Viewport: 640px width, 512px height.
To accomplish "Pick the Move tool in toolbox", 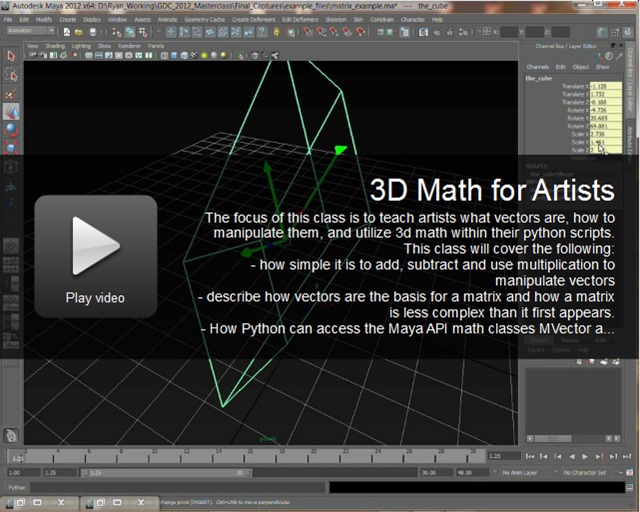I will (x=11, y=110).
